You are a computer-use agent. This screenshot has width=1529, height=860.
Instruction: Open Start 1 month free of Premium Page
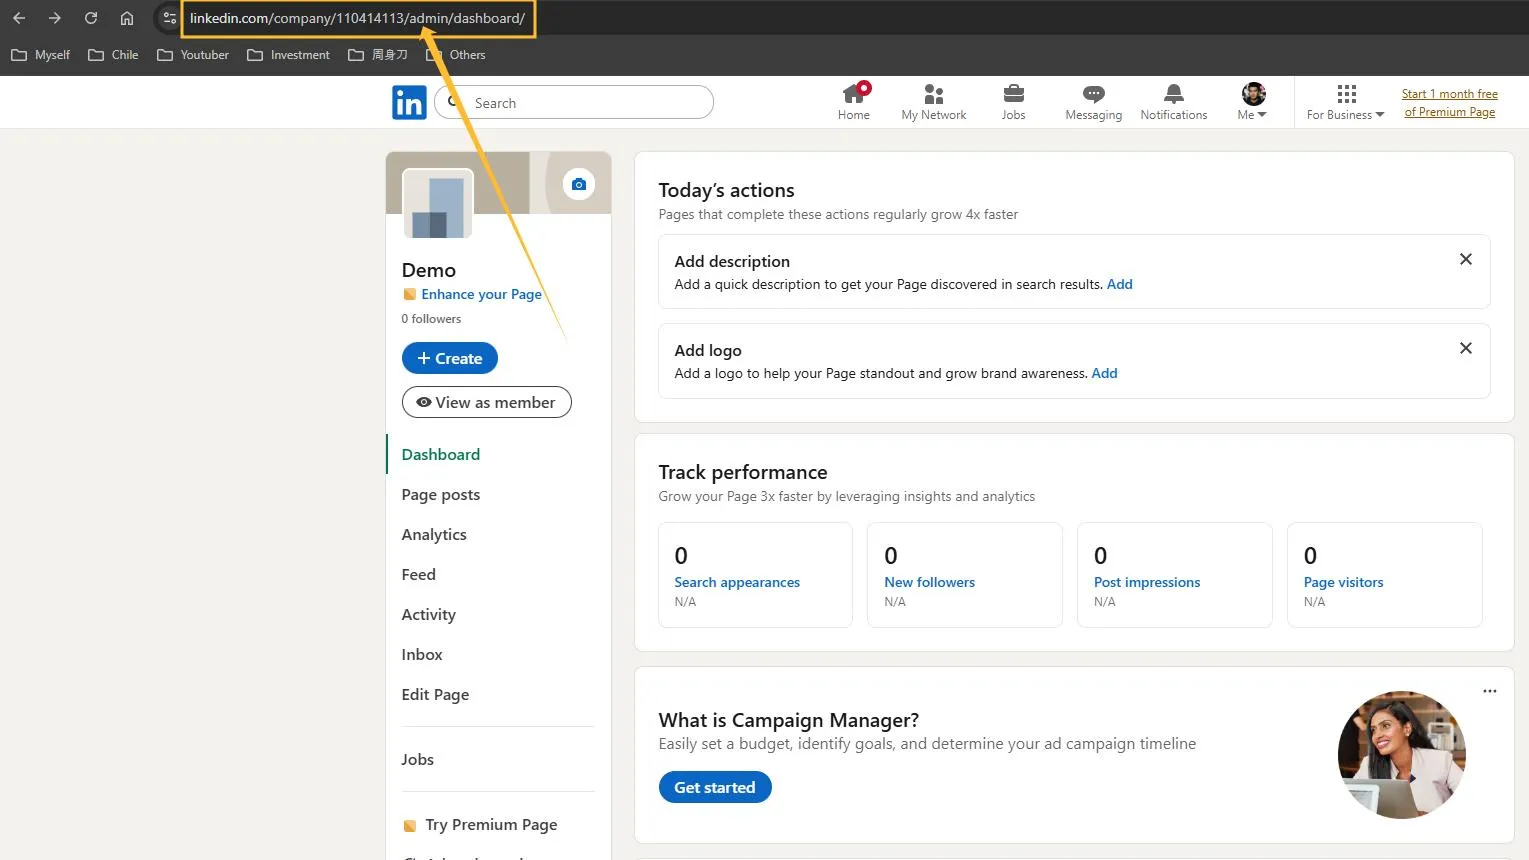(1449, 102)
